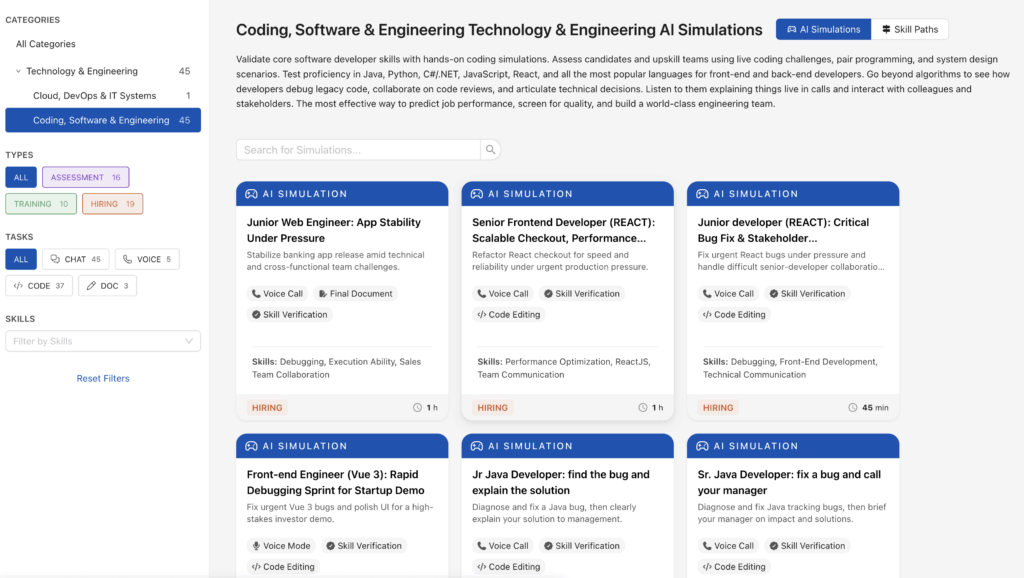Click Code Editing icon tag on Senior Frontend card
Image resolution: width=1024 pixels, height=578 pixels.
click(x=482, y=315)
